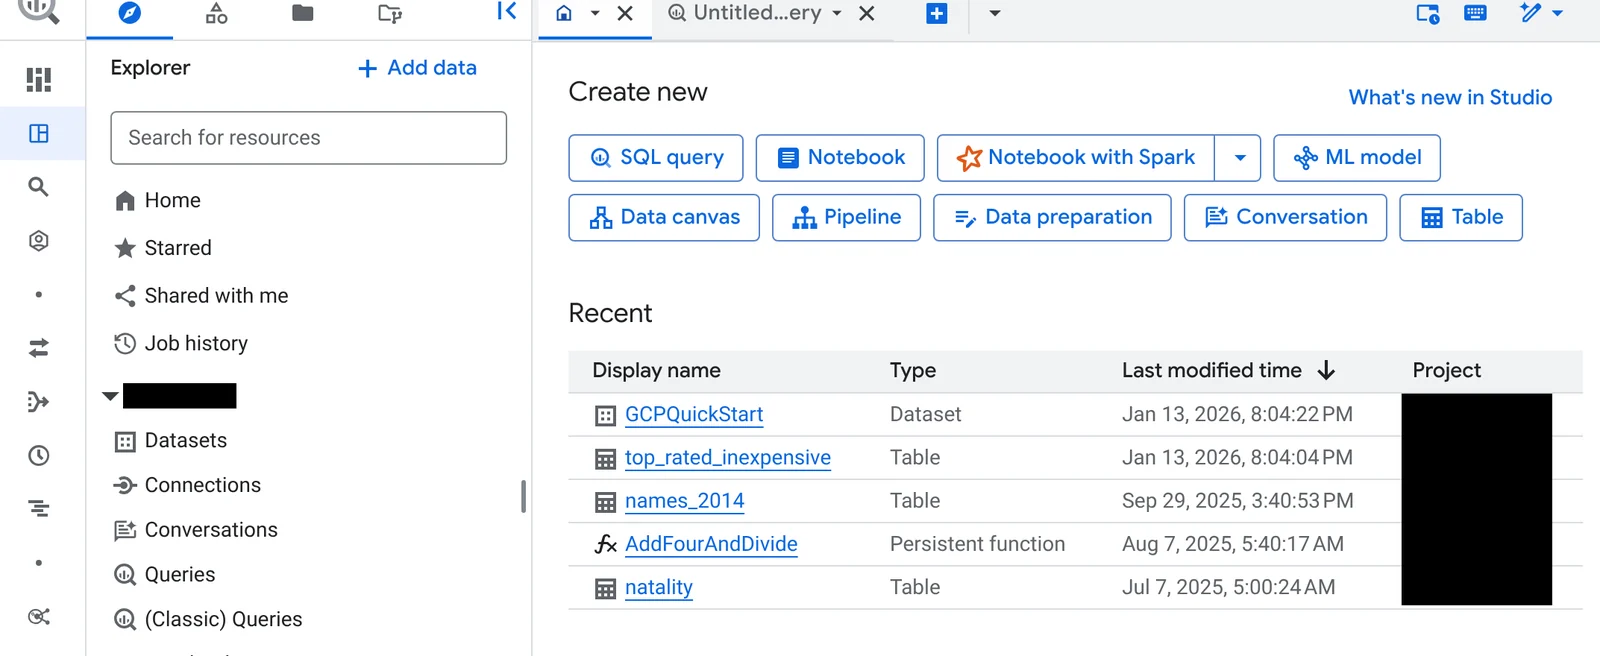Open (Classic) Queries item

(x=223, y=620)
